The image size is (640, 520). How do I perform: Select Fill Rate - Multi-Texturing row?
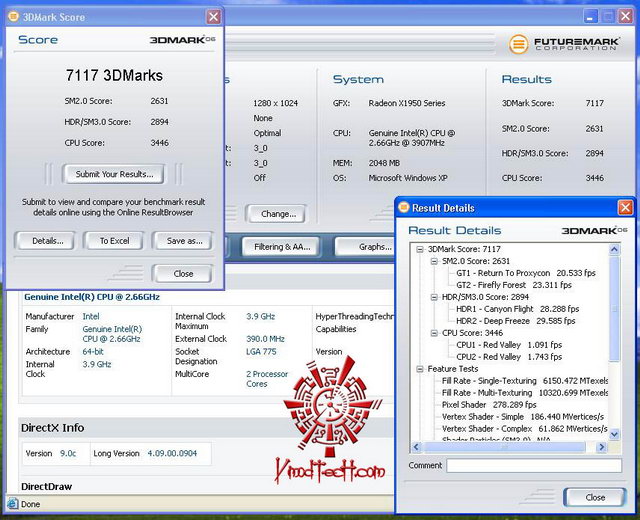[x=525, y=393]
